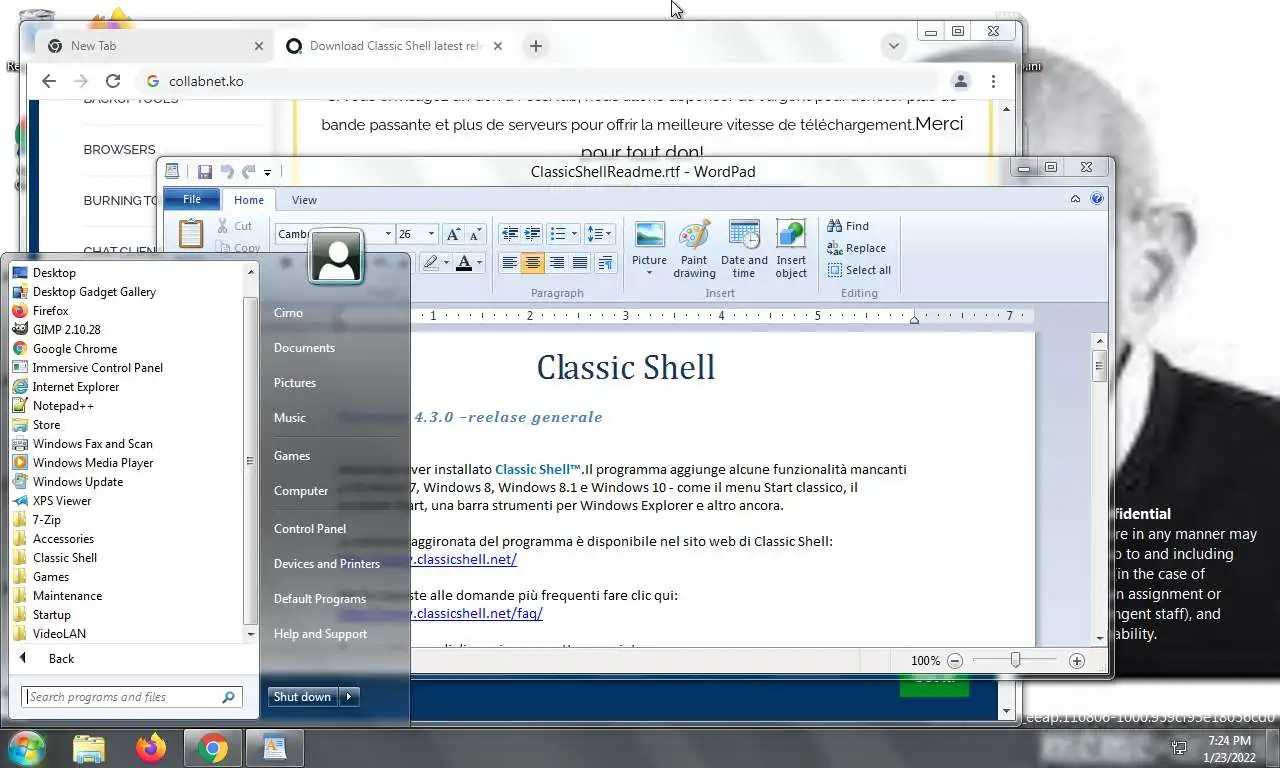Click Replace in the Editing group
This screenshot has height=768, width=1280.
(857, 248)
